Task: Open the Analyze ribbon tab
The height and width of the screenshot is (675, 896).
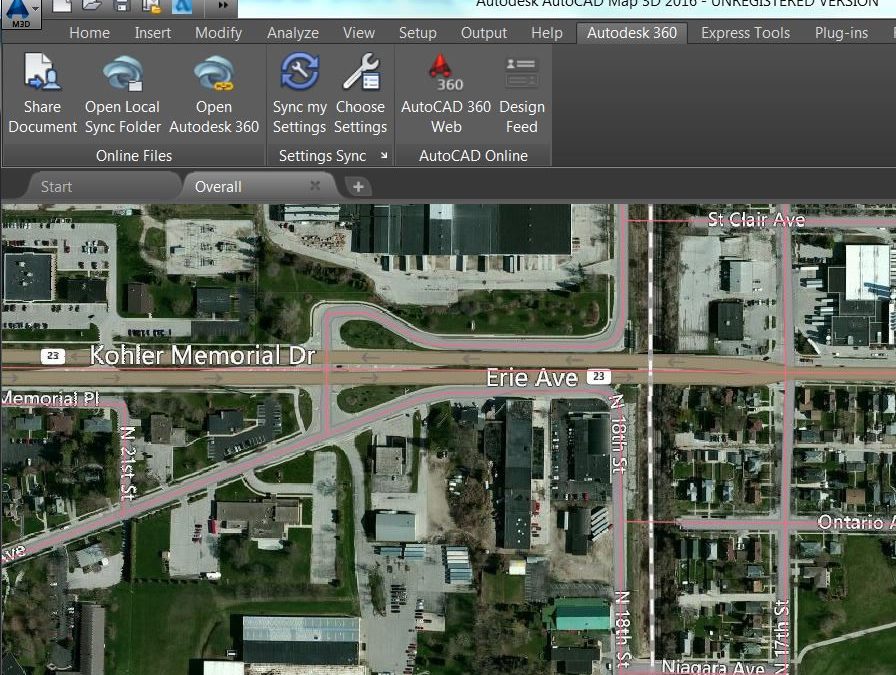Action: pos(293,33)
